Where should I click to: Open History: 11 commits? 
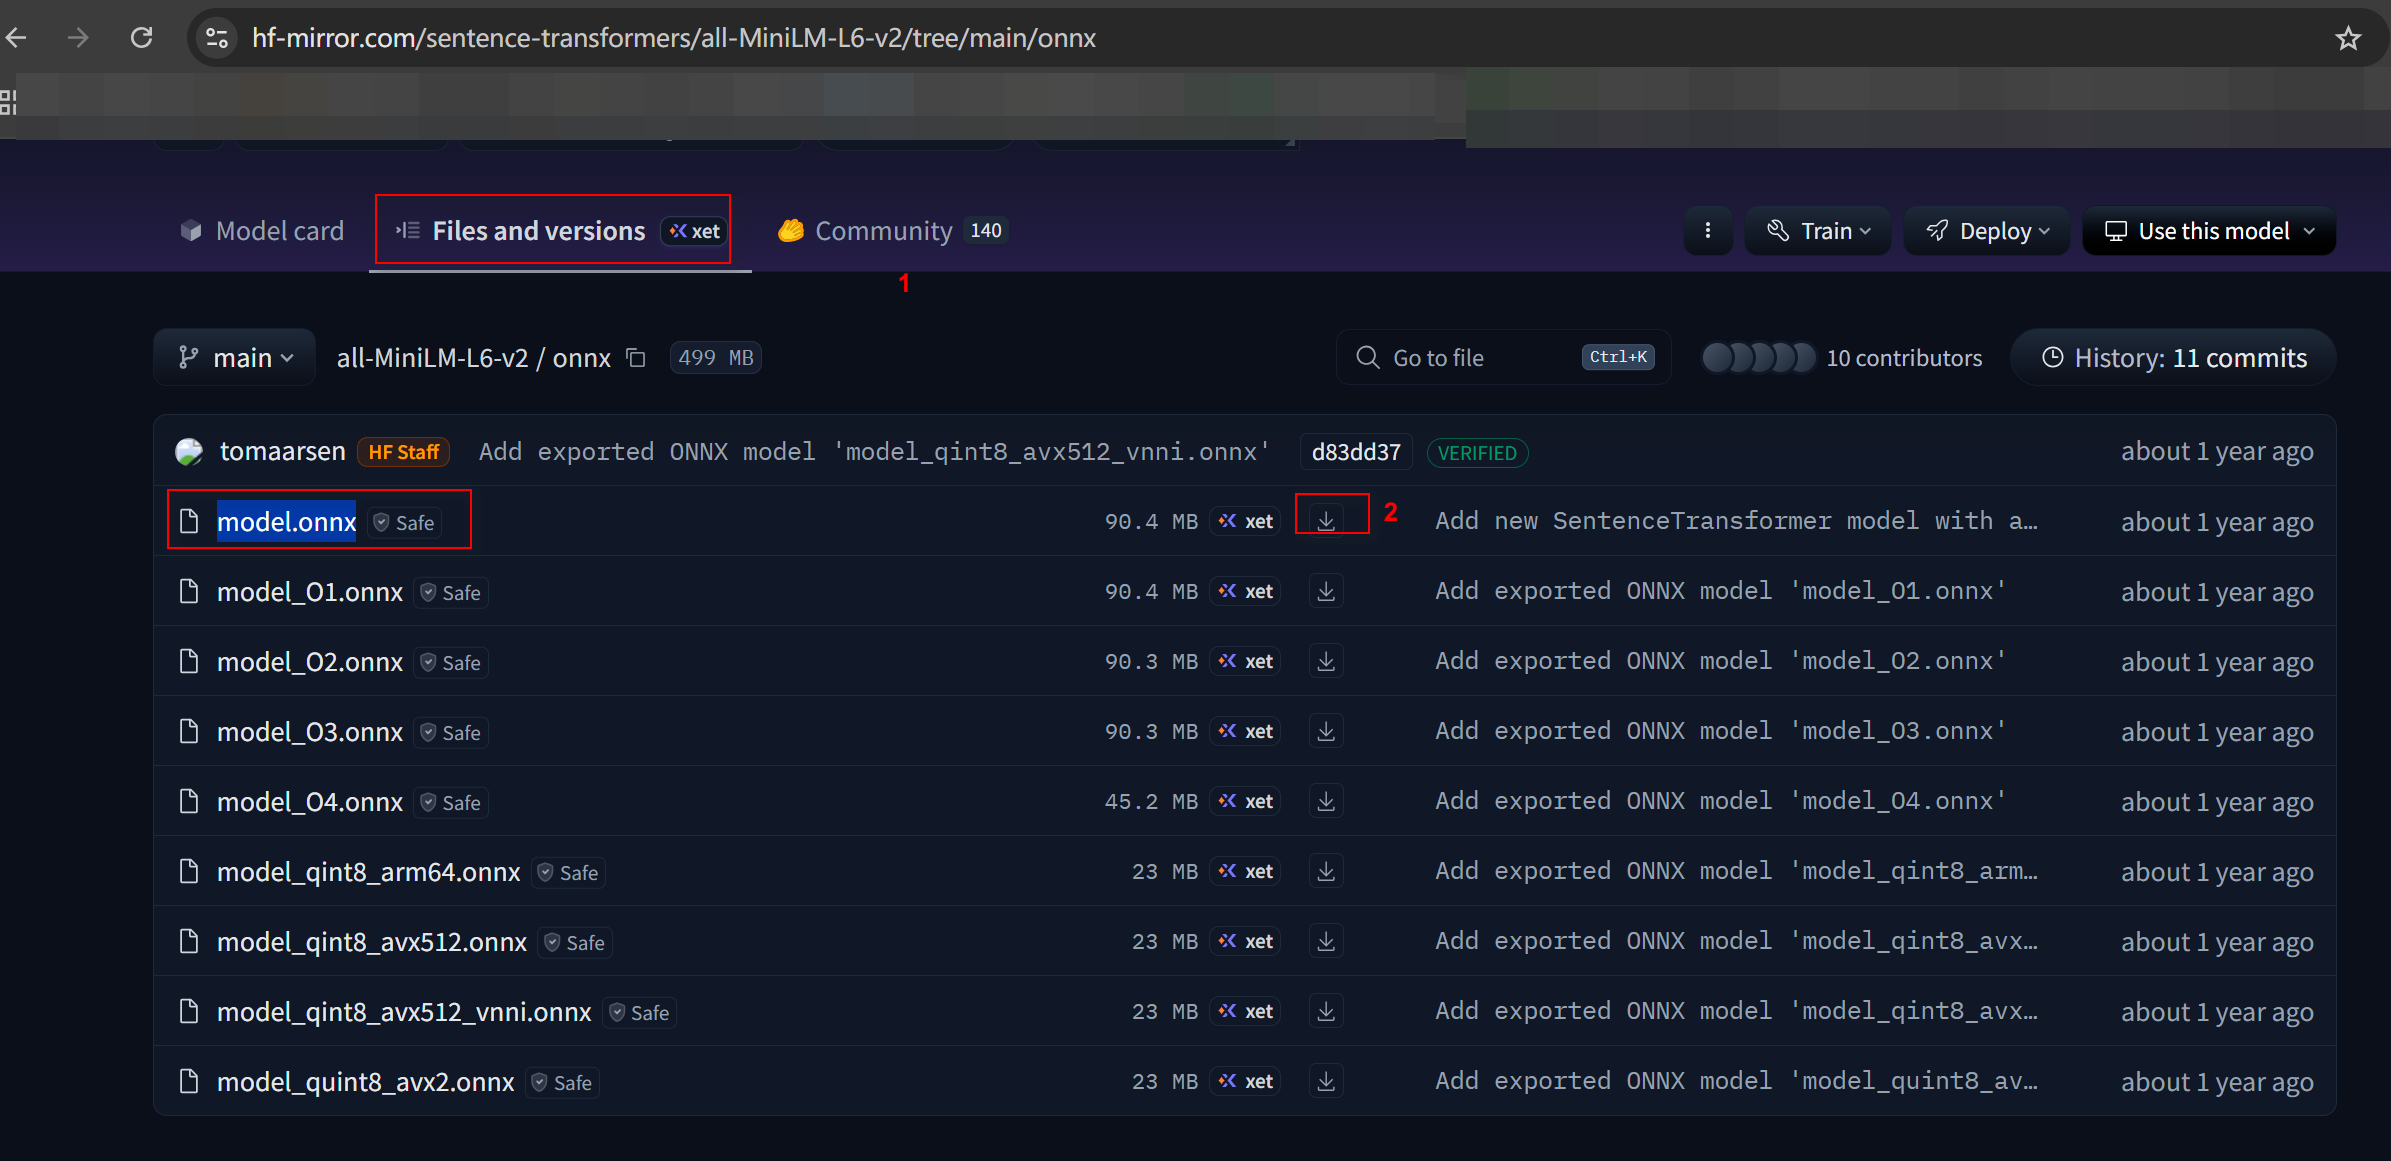pos(2173,358)
